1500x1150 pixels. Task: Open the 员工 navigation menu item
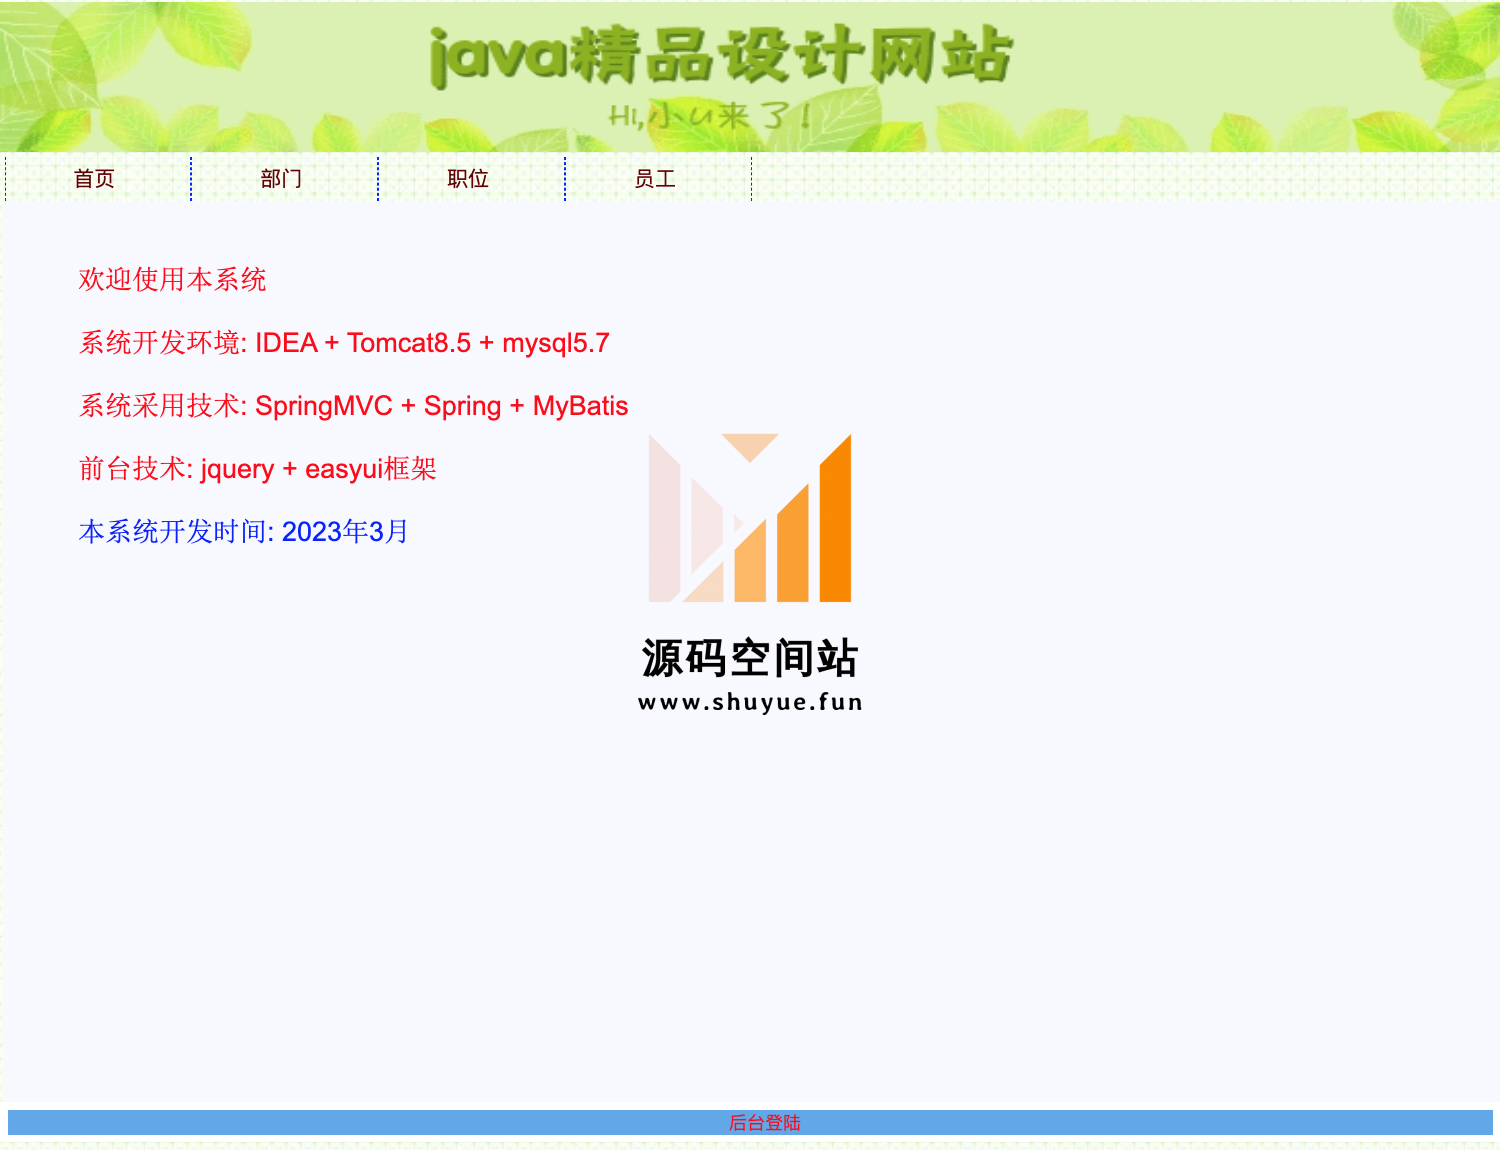click(656, 179)
